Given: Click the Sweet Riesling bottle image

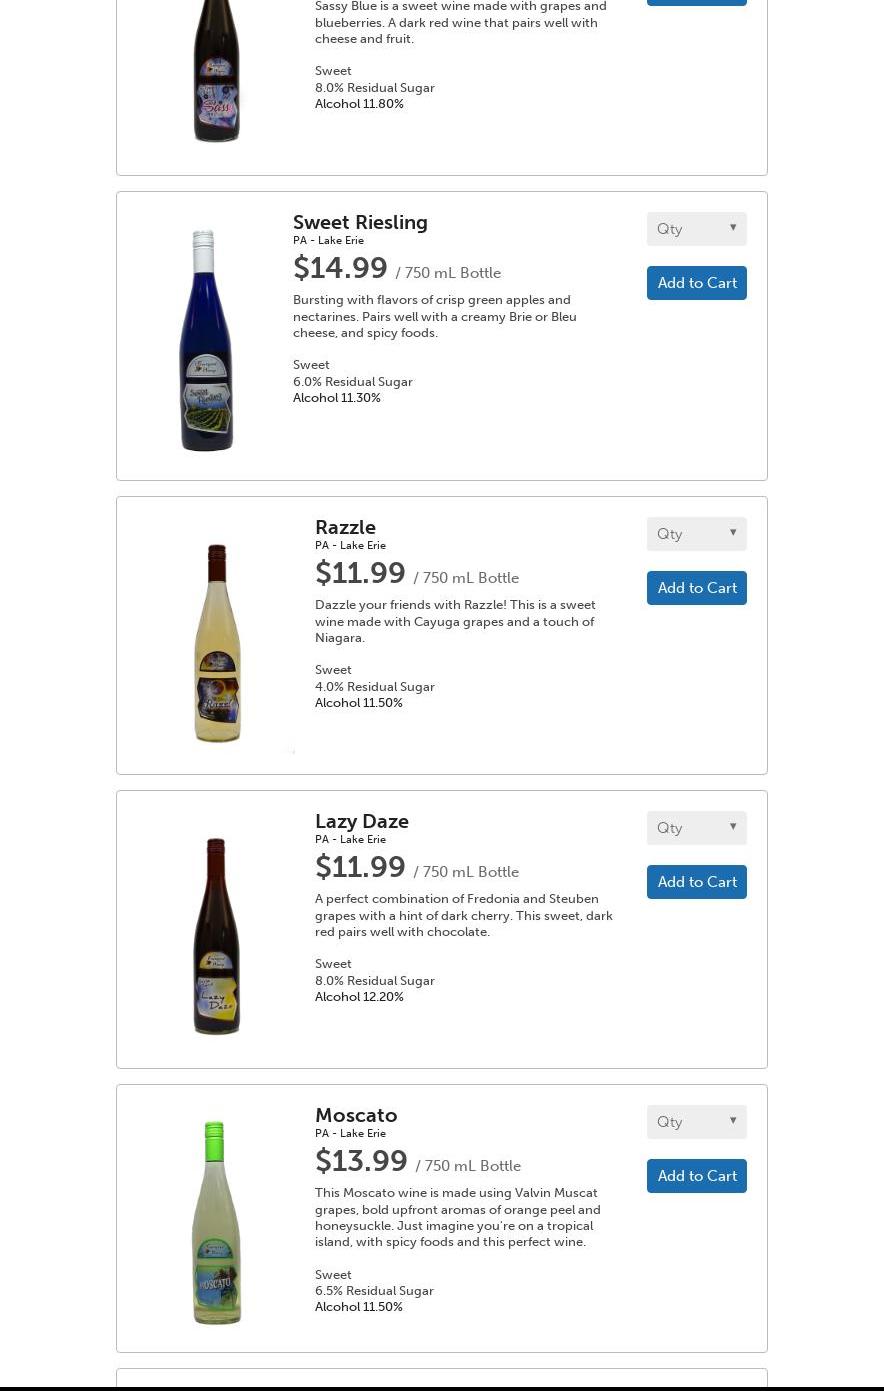Looking at the screenshot, I should tap(206, 340).
